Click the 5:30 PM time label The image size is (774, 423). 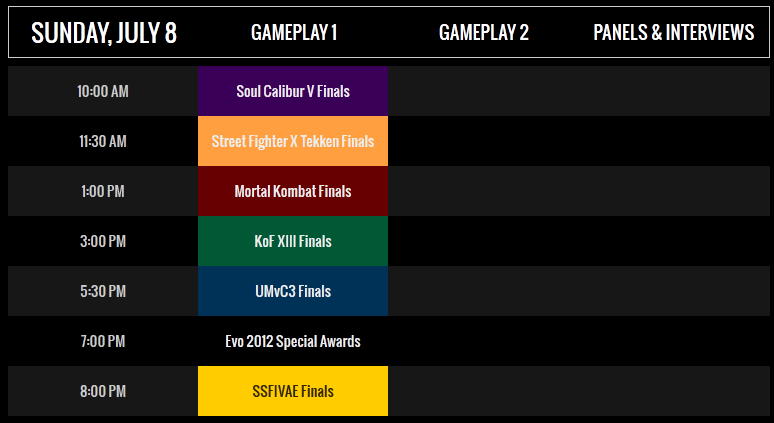(x=103, y=291)
